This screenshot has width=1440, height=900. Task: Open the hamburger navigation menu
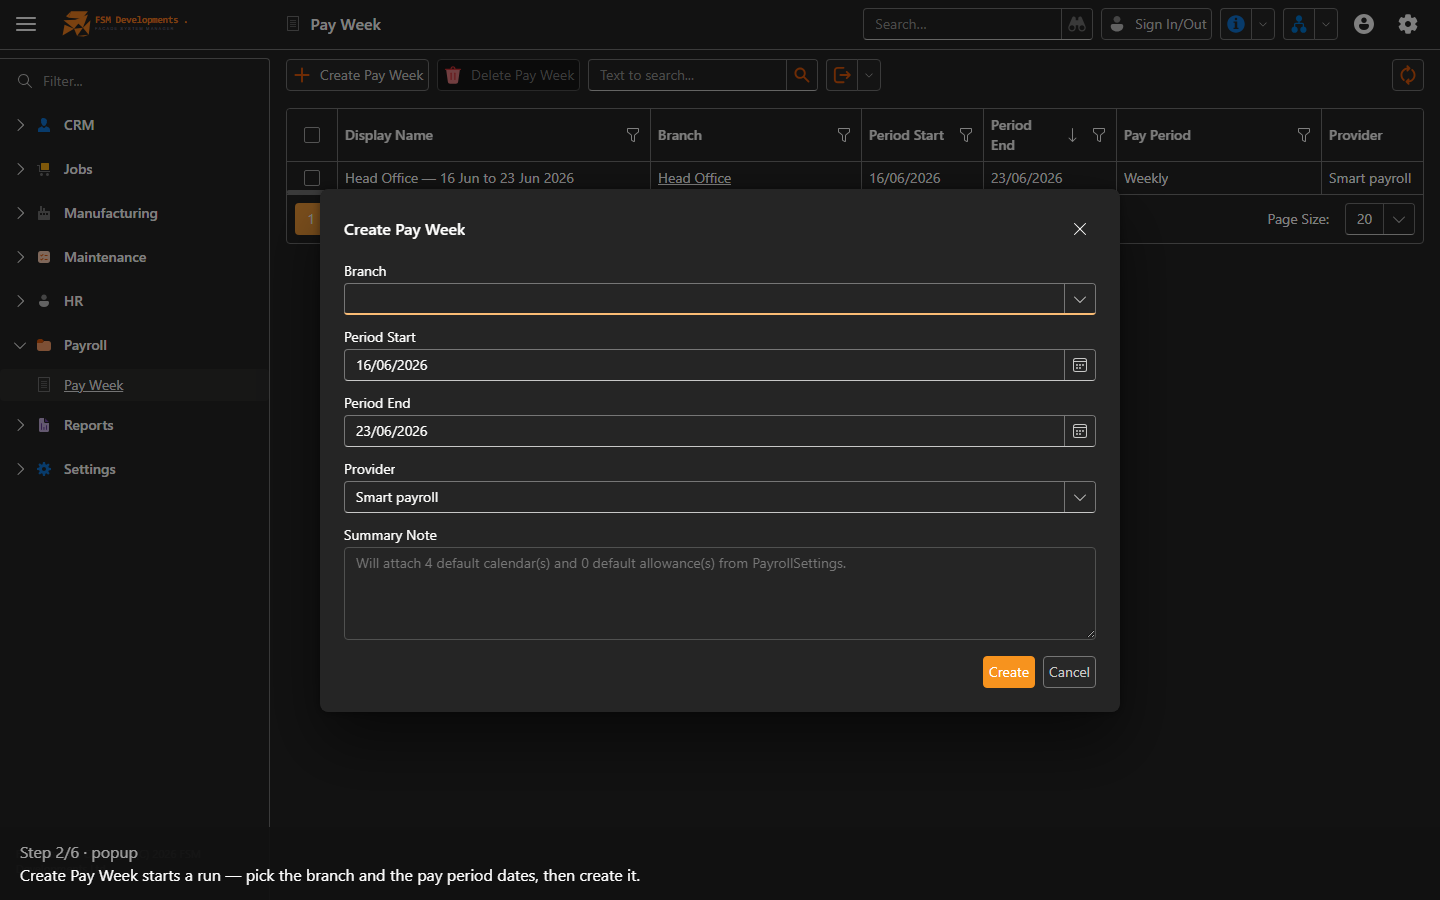(26, 24)
